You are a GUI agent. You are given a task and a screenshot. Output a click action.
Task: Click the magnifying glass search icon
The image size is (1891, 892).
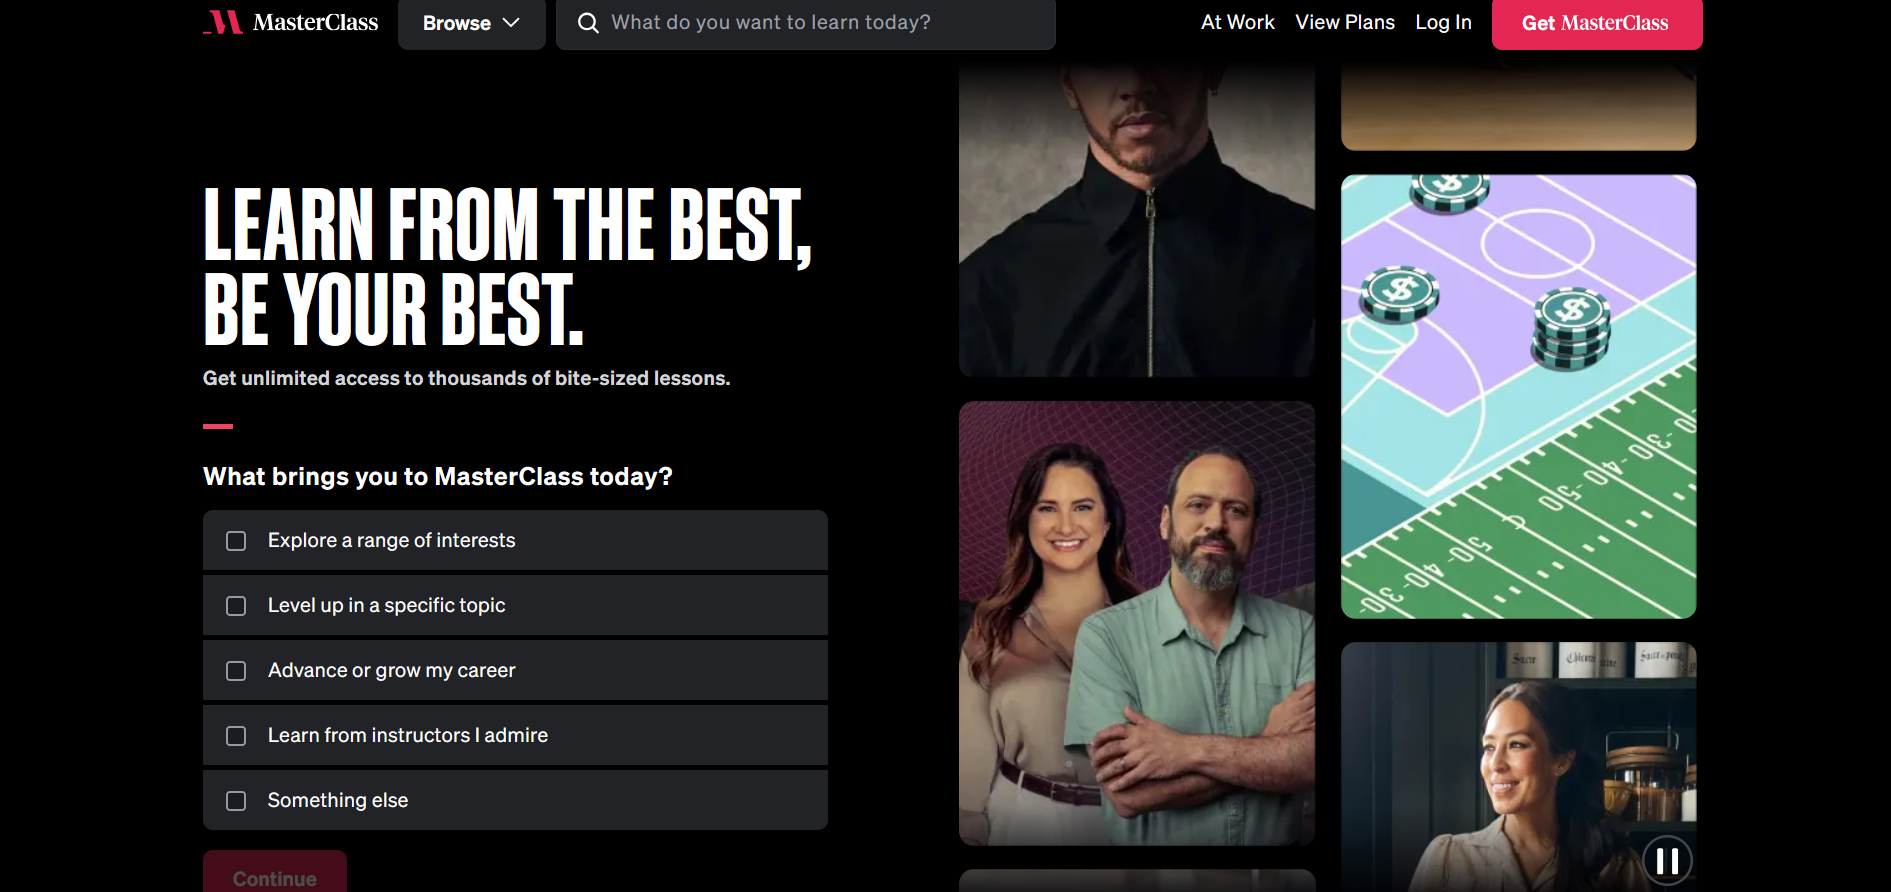point(588,23)
